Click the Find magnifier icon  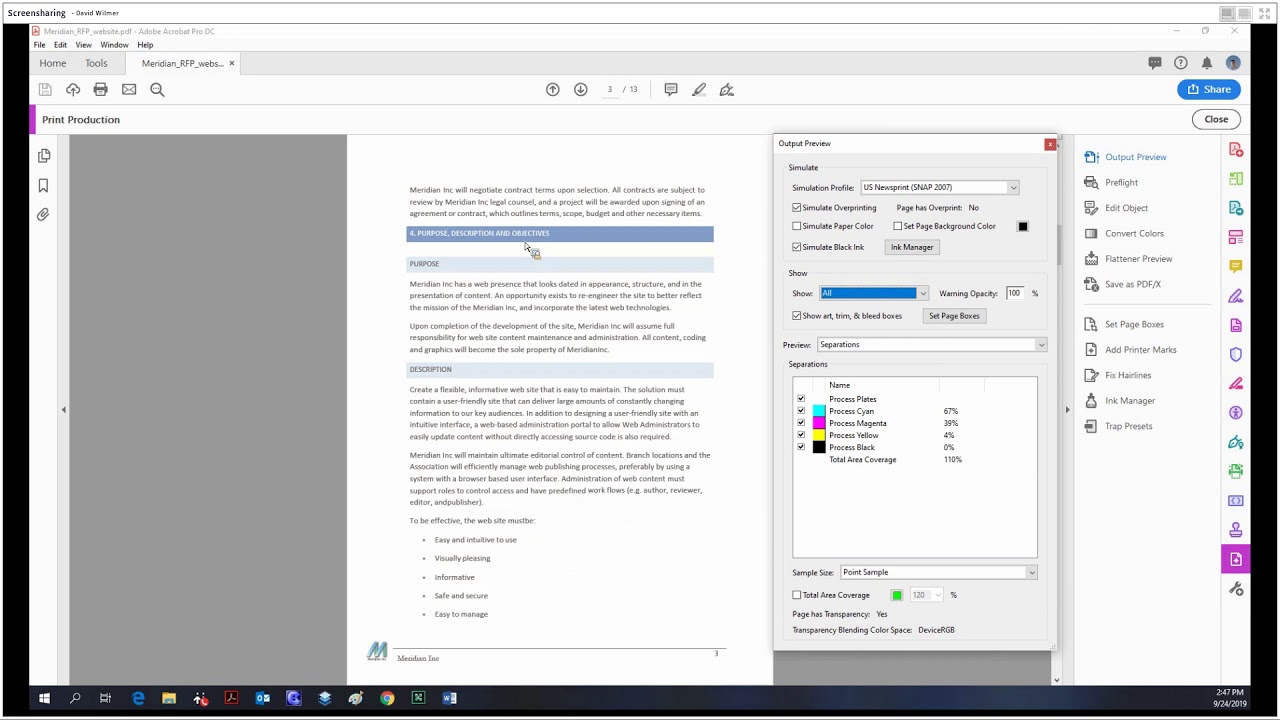[x=157, y=89]
